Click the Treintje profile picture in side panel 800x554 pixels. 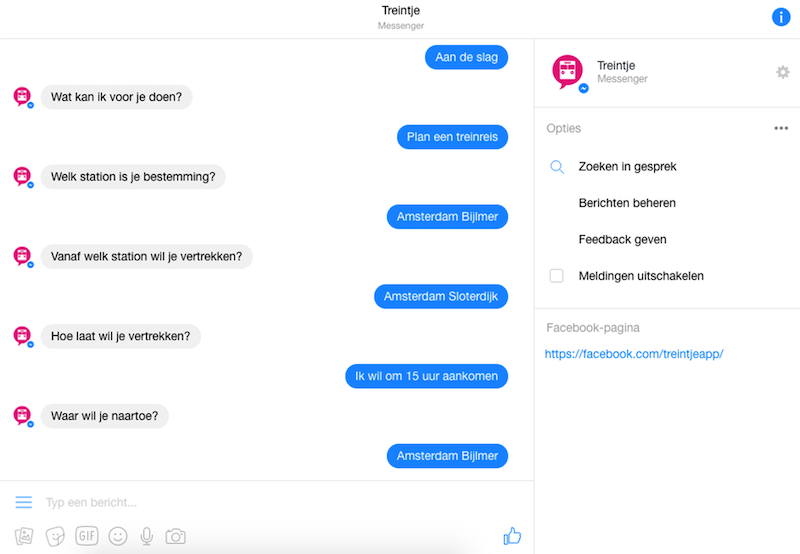(569, 72)
